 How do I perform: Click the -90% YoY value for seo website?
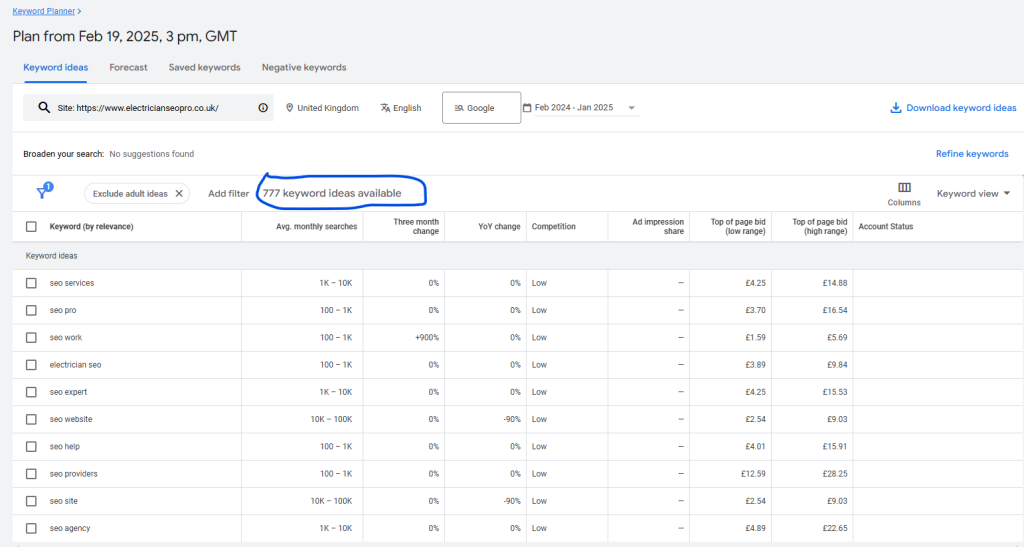(512, 420)
